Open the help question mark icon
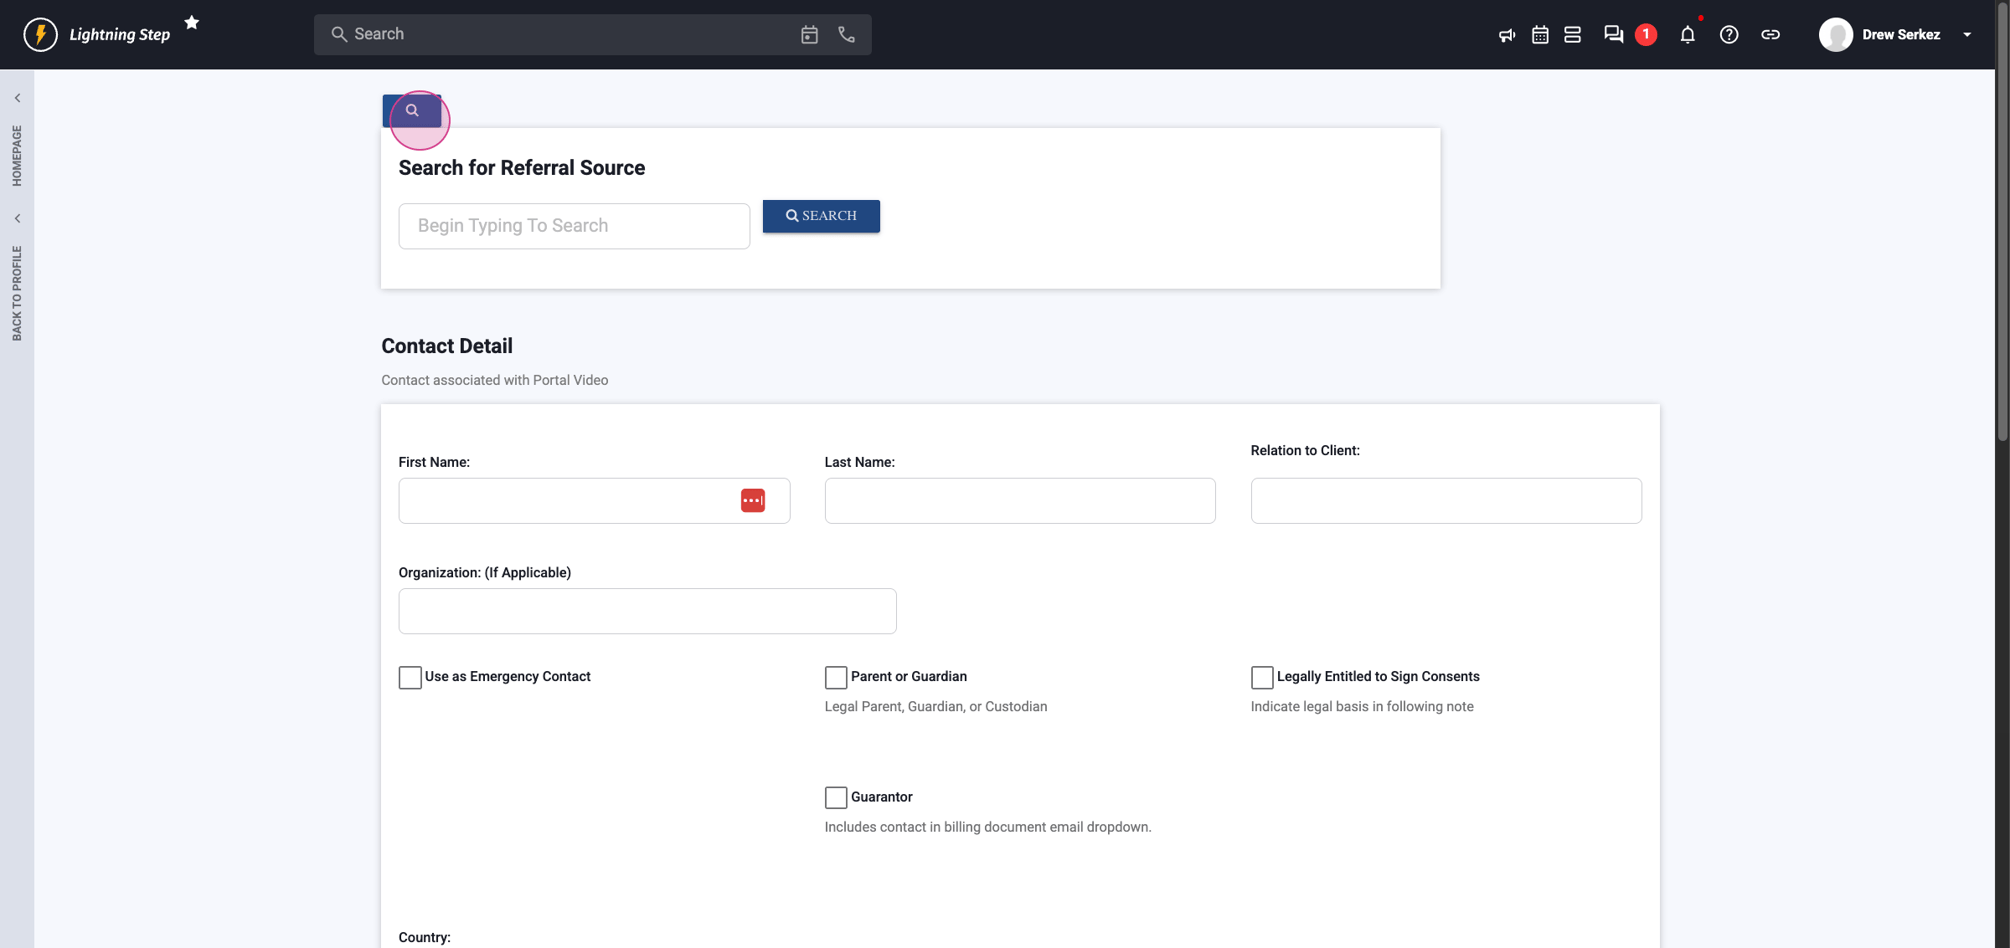 [1729, 34]
